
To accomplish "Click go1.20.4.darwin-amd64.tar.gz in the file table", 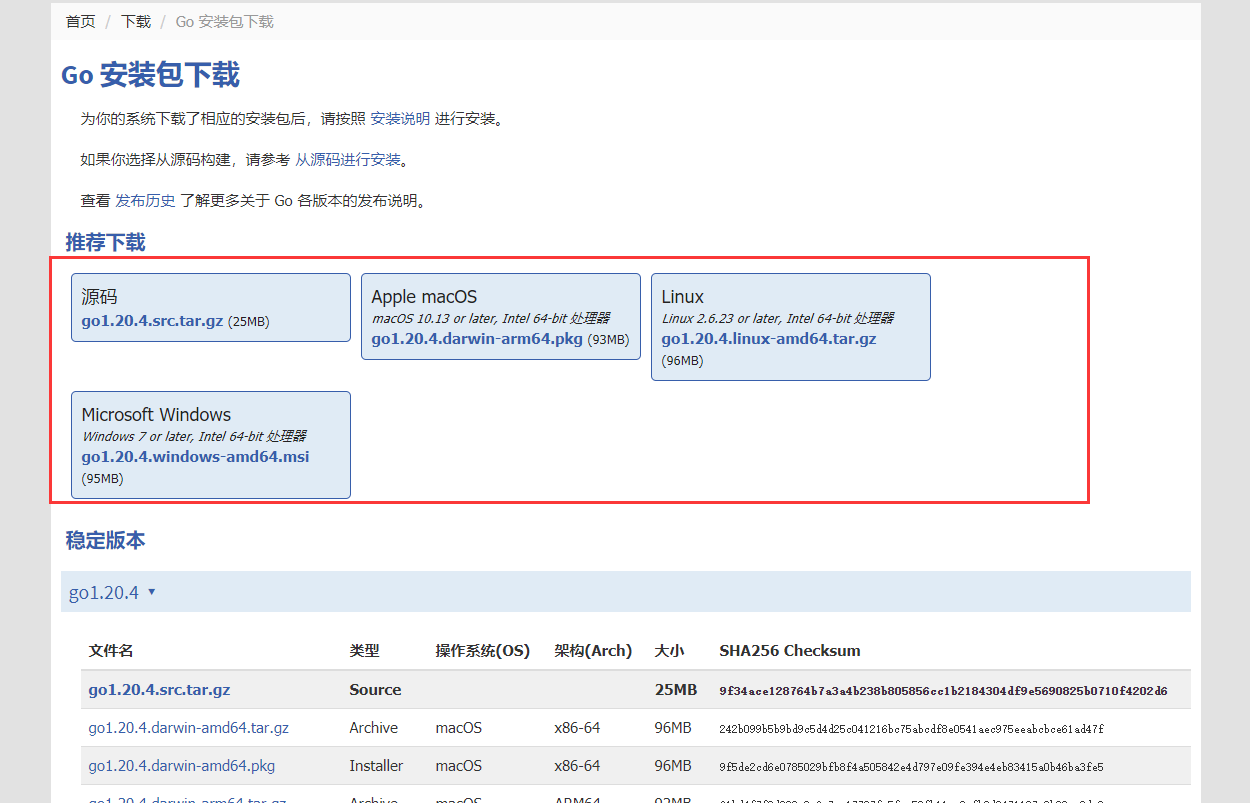I will (188, 728).
